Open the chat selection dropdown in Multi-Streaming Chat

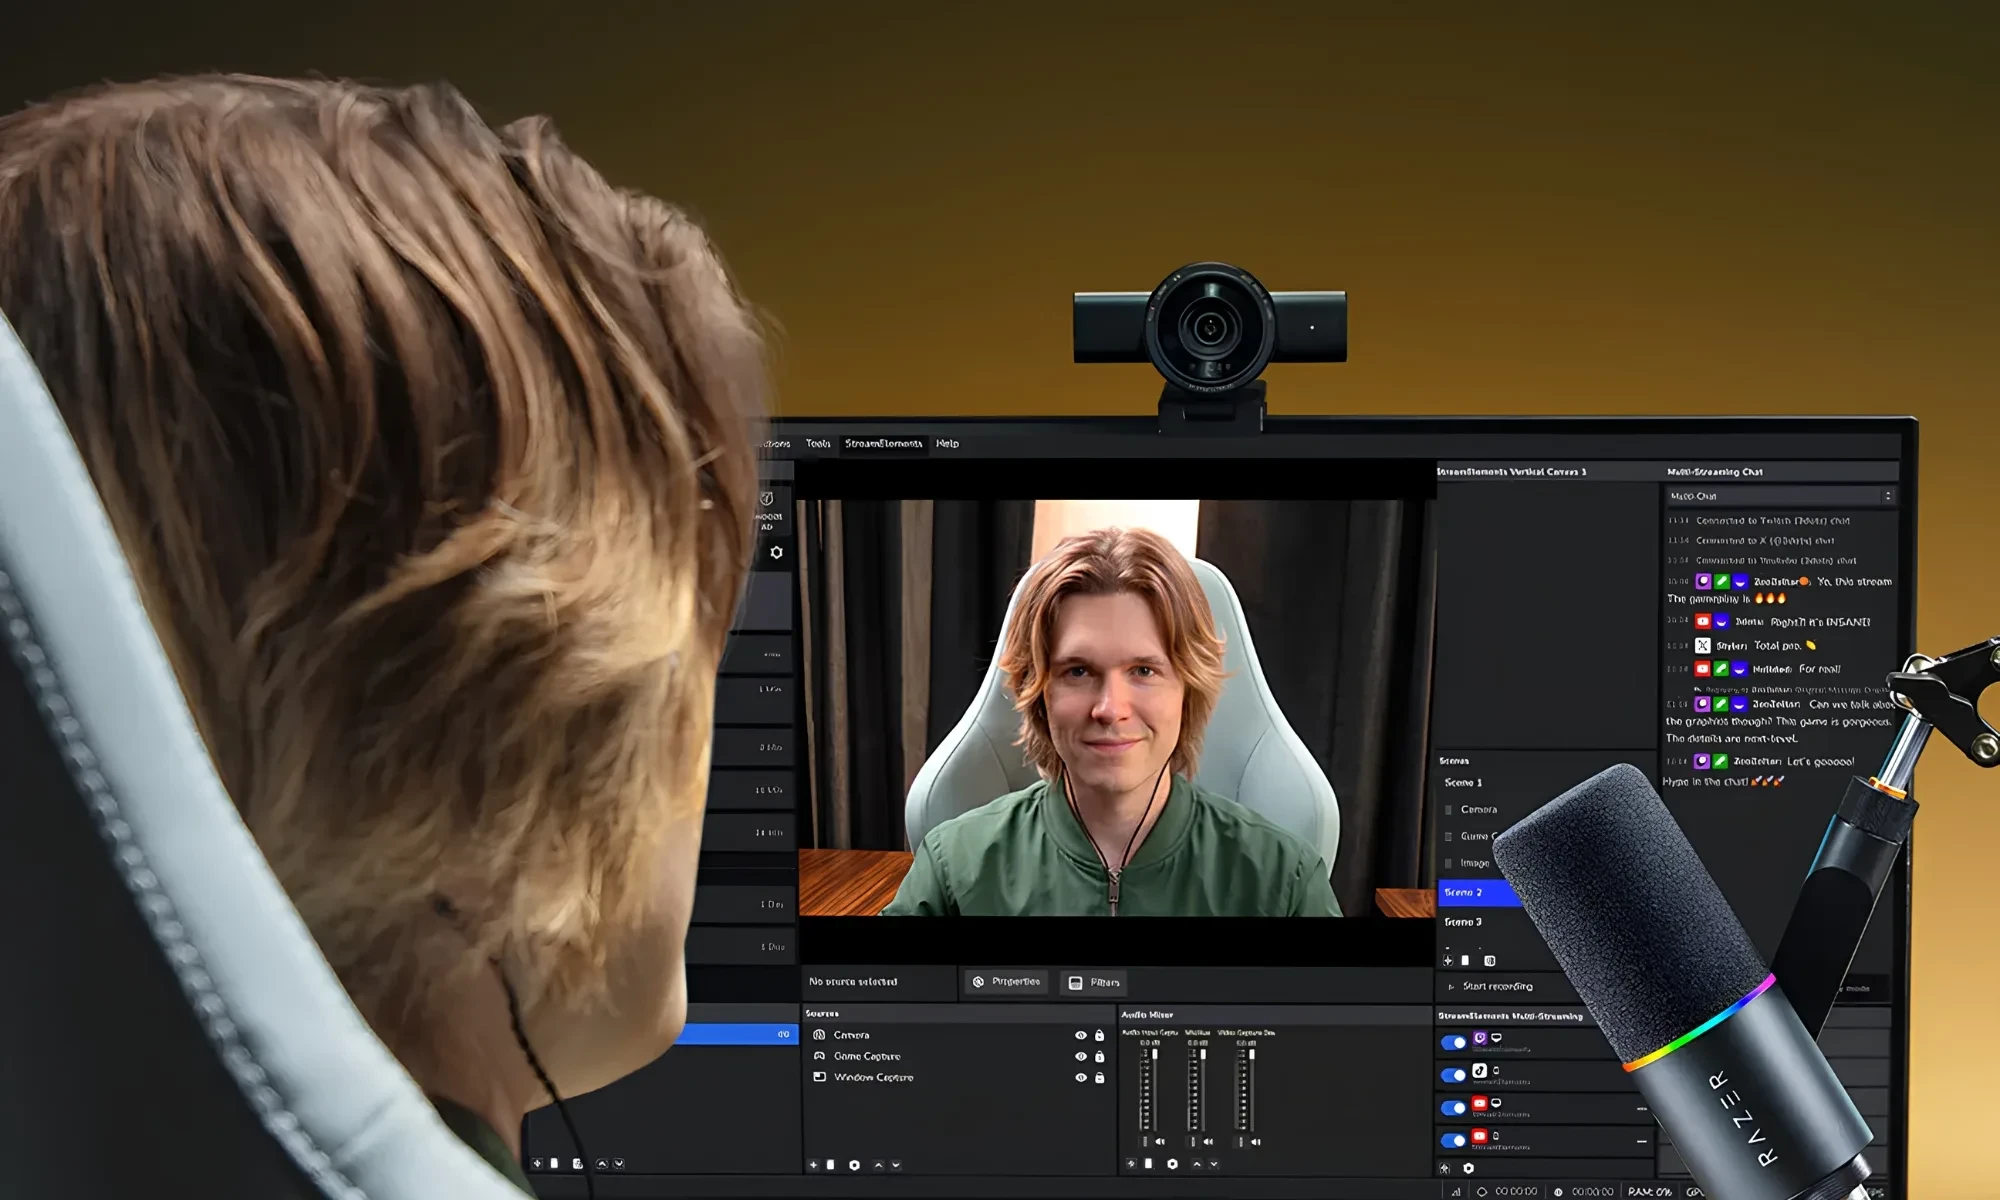click(1781, 496)
